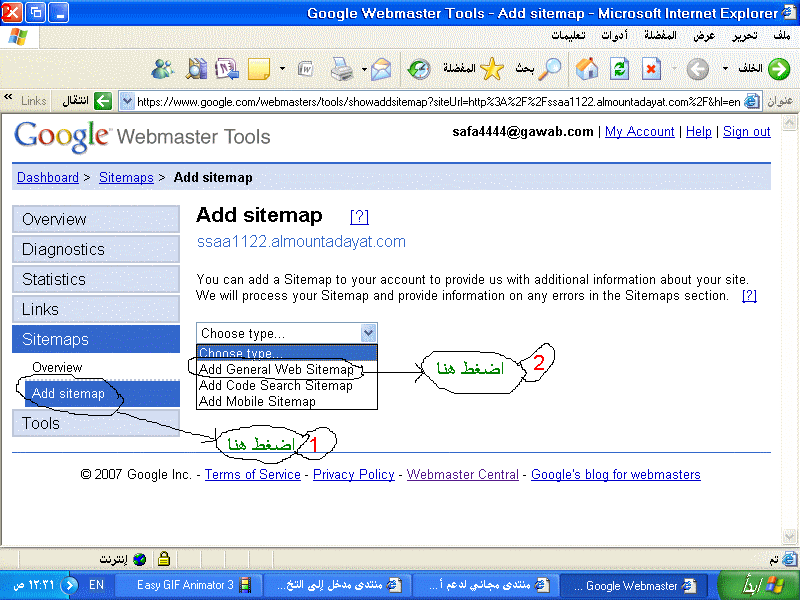
Task: Select Add Mobile Sitemap option
Action: coord(287,402)
